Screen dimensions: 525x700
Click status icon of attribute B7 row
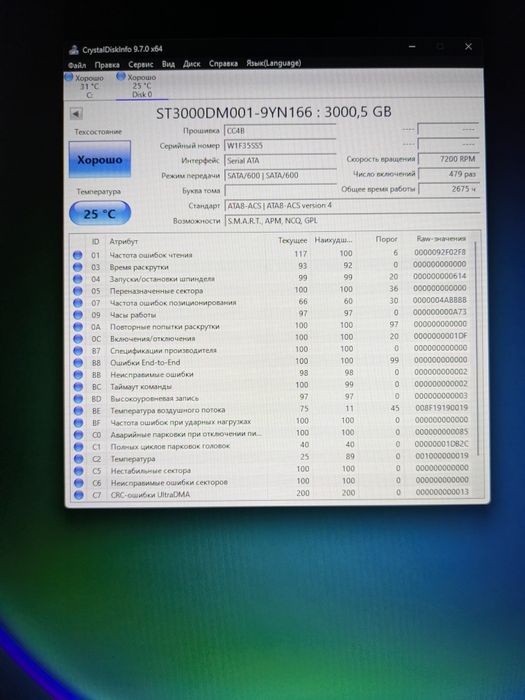click(x=78, y=351)
